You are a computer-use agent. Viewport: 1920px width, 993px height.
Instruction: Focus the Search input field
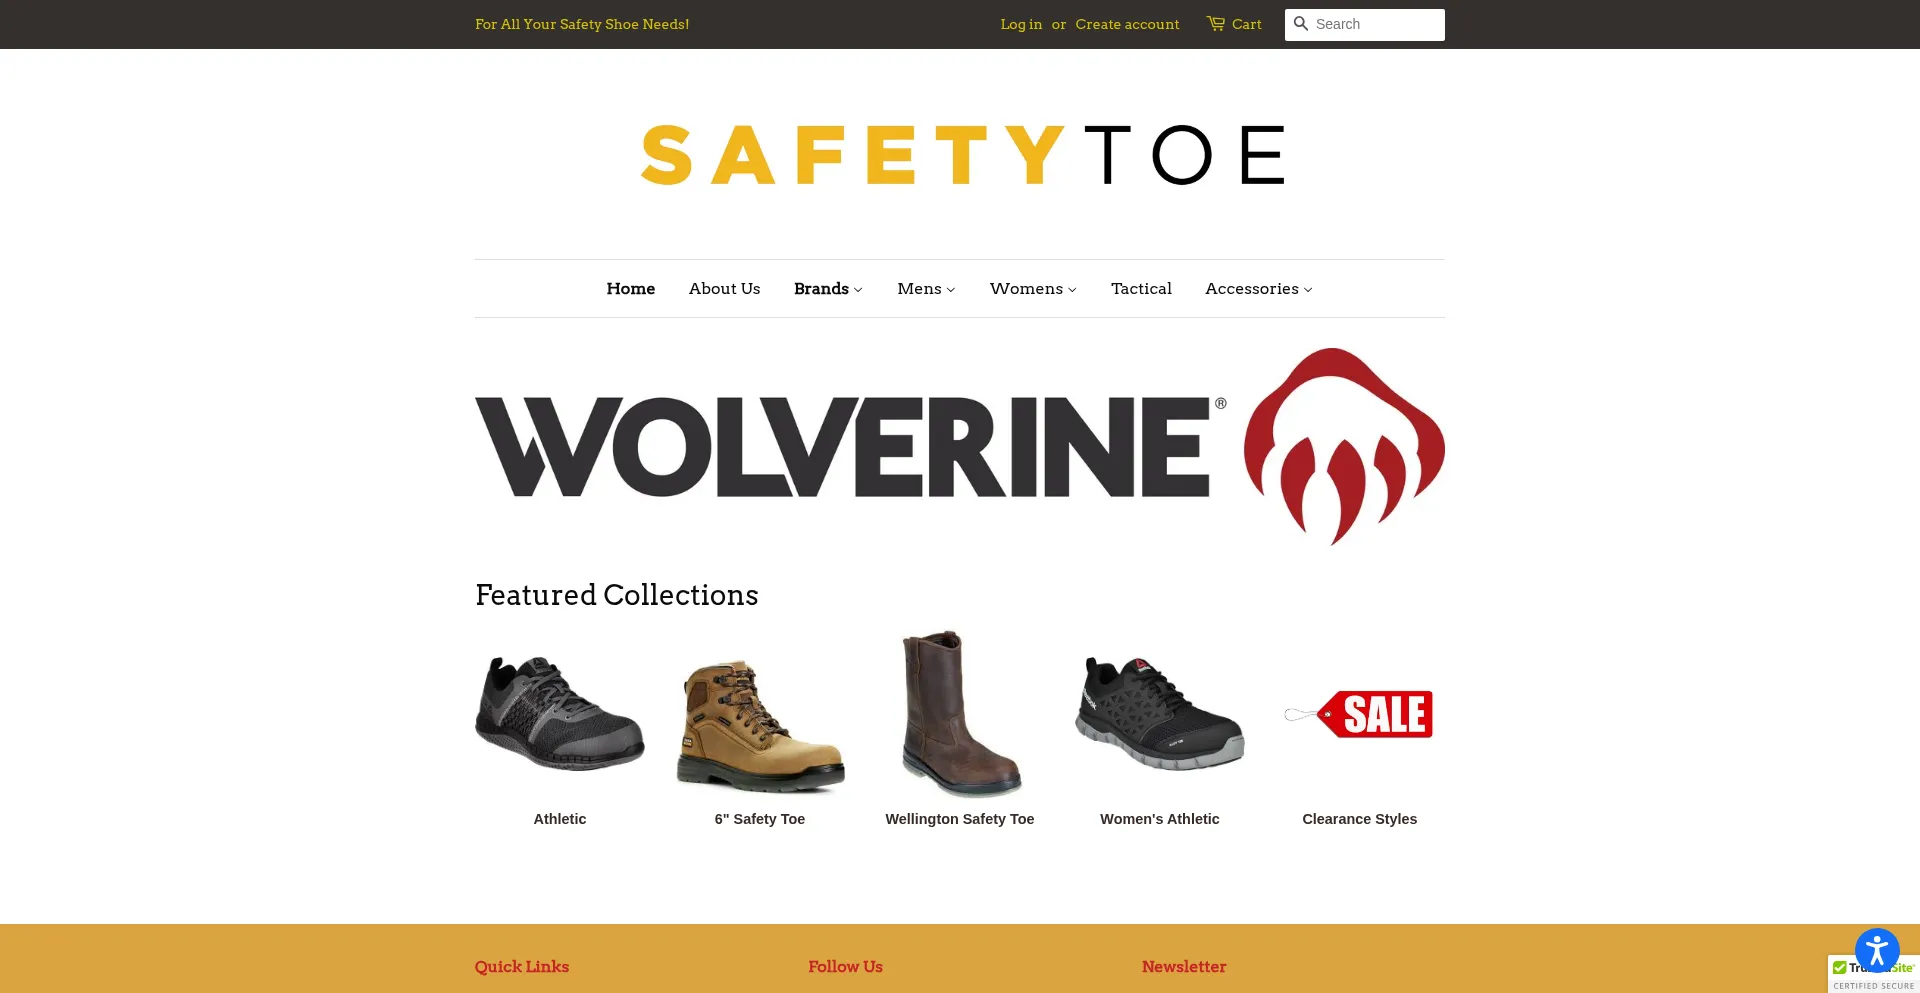tap(1378, 24)
